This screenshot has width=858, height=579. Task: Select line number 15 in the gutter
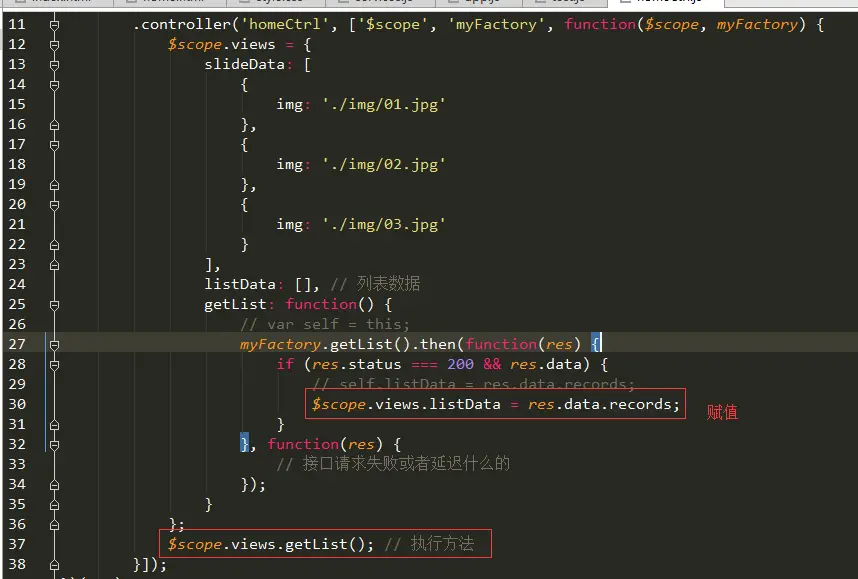tap(17, 105)
